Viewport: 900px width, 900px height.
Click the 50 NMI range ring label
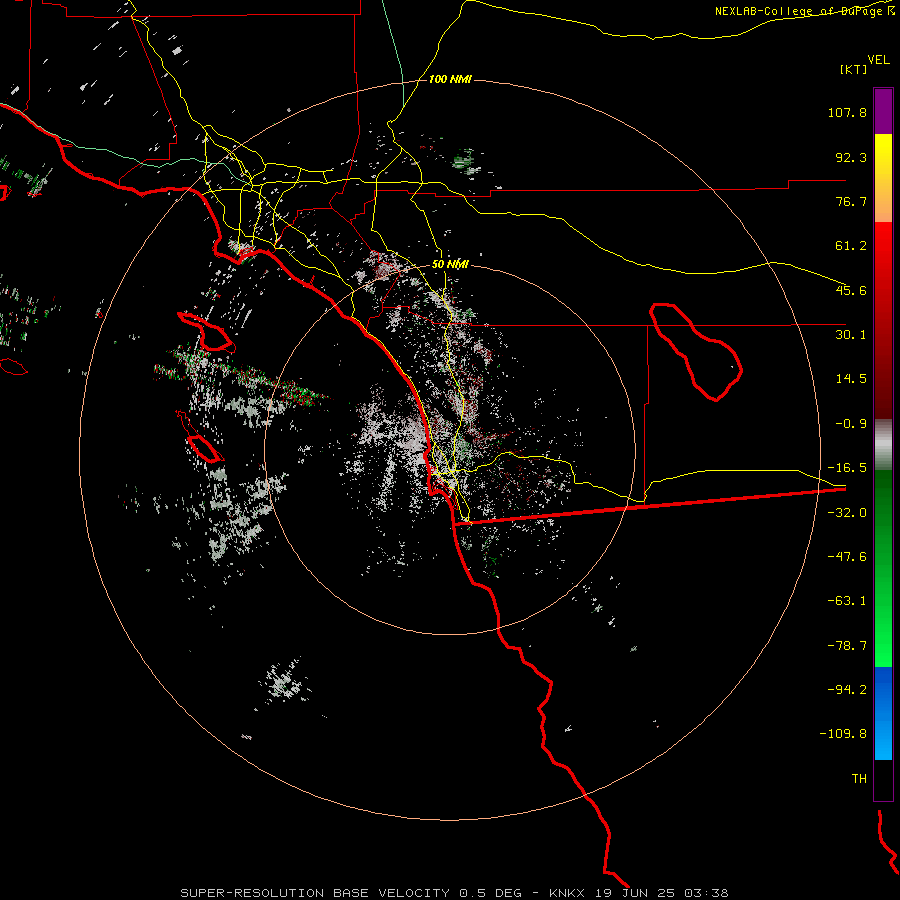click(450, 265)
